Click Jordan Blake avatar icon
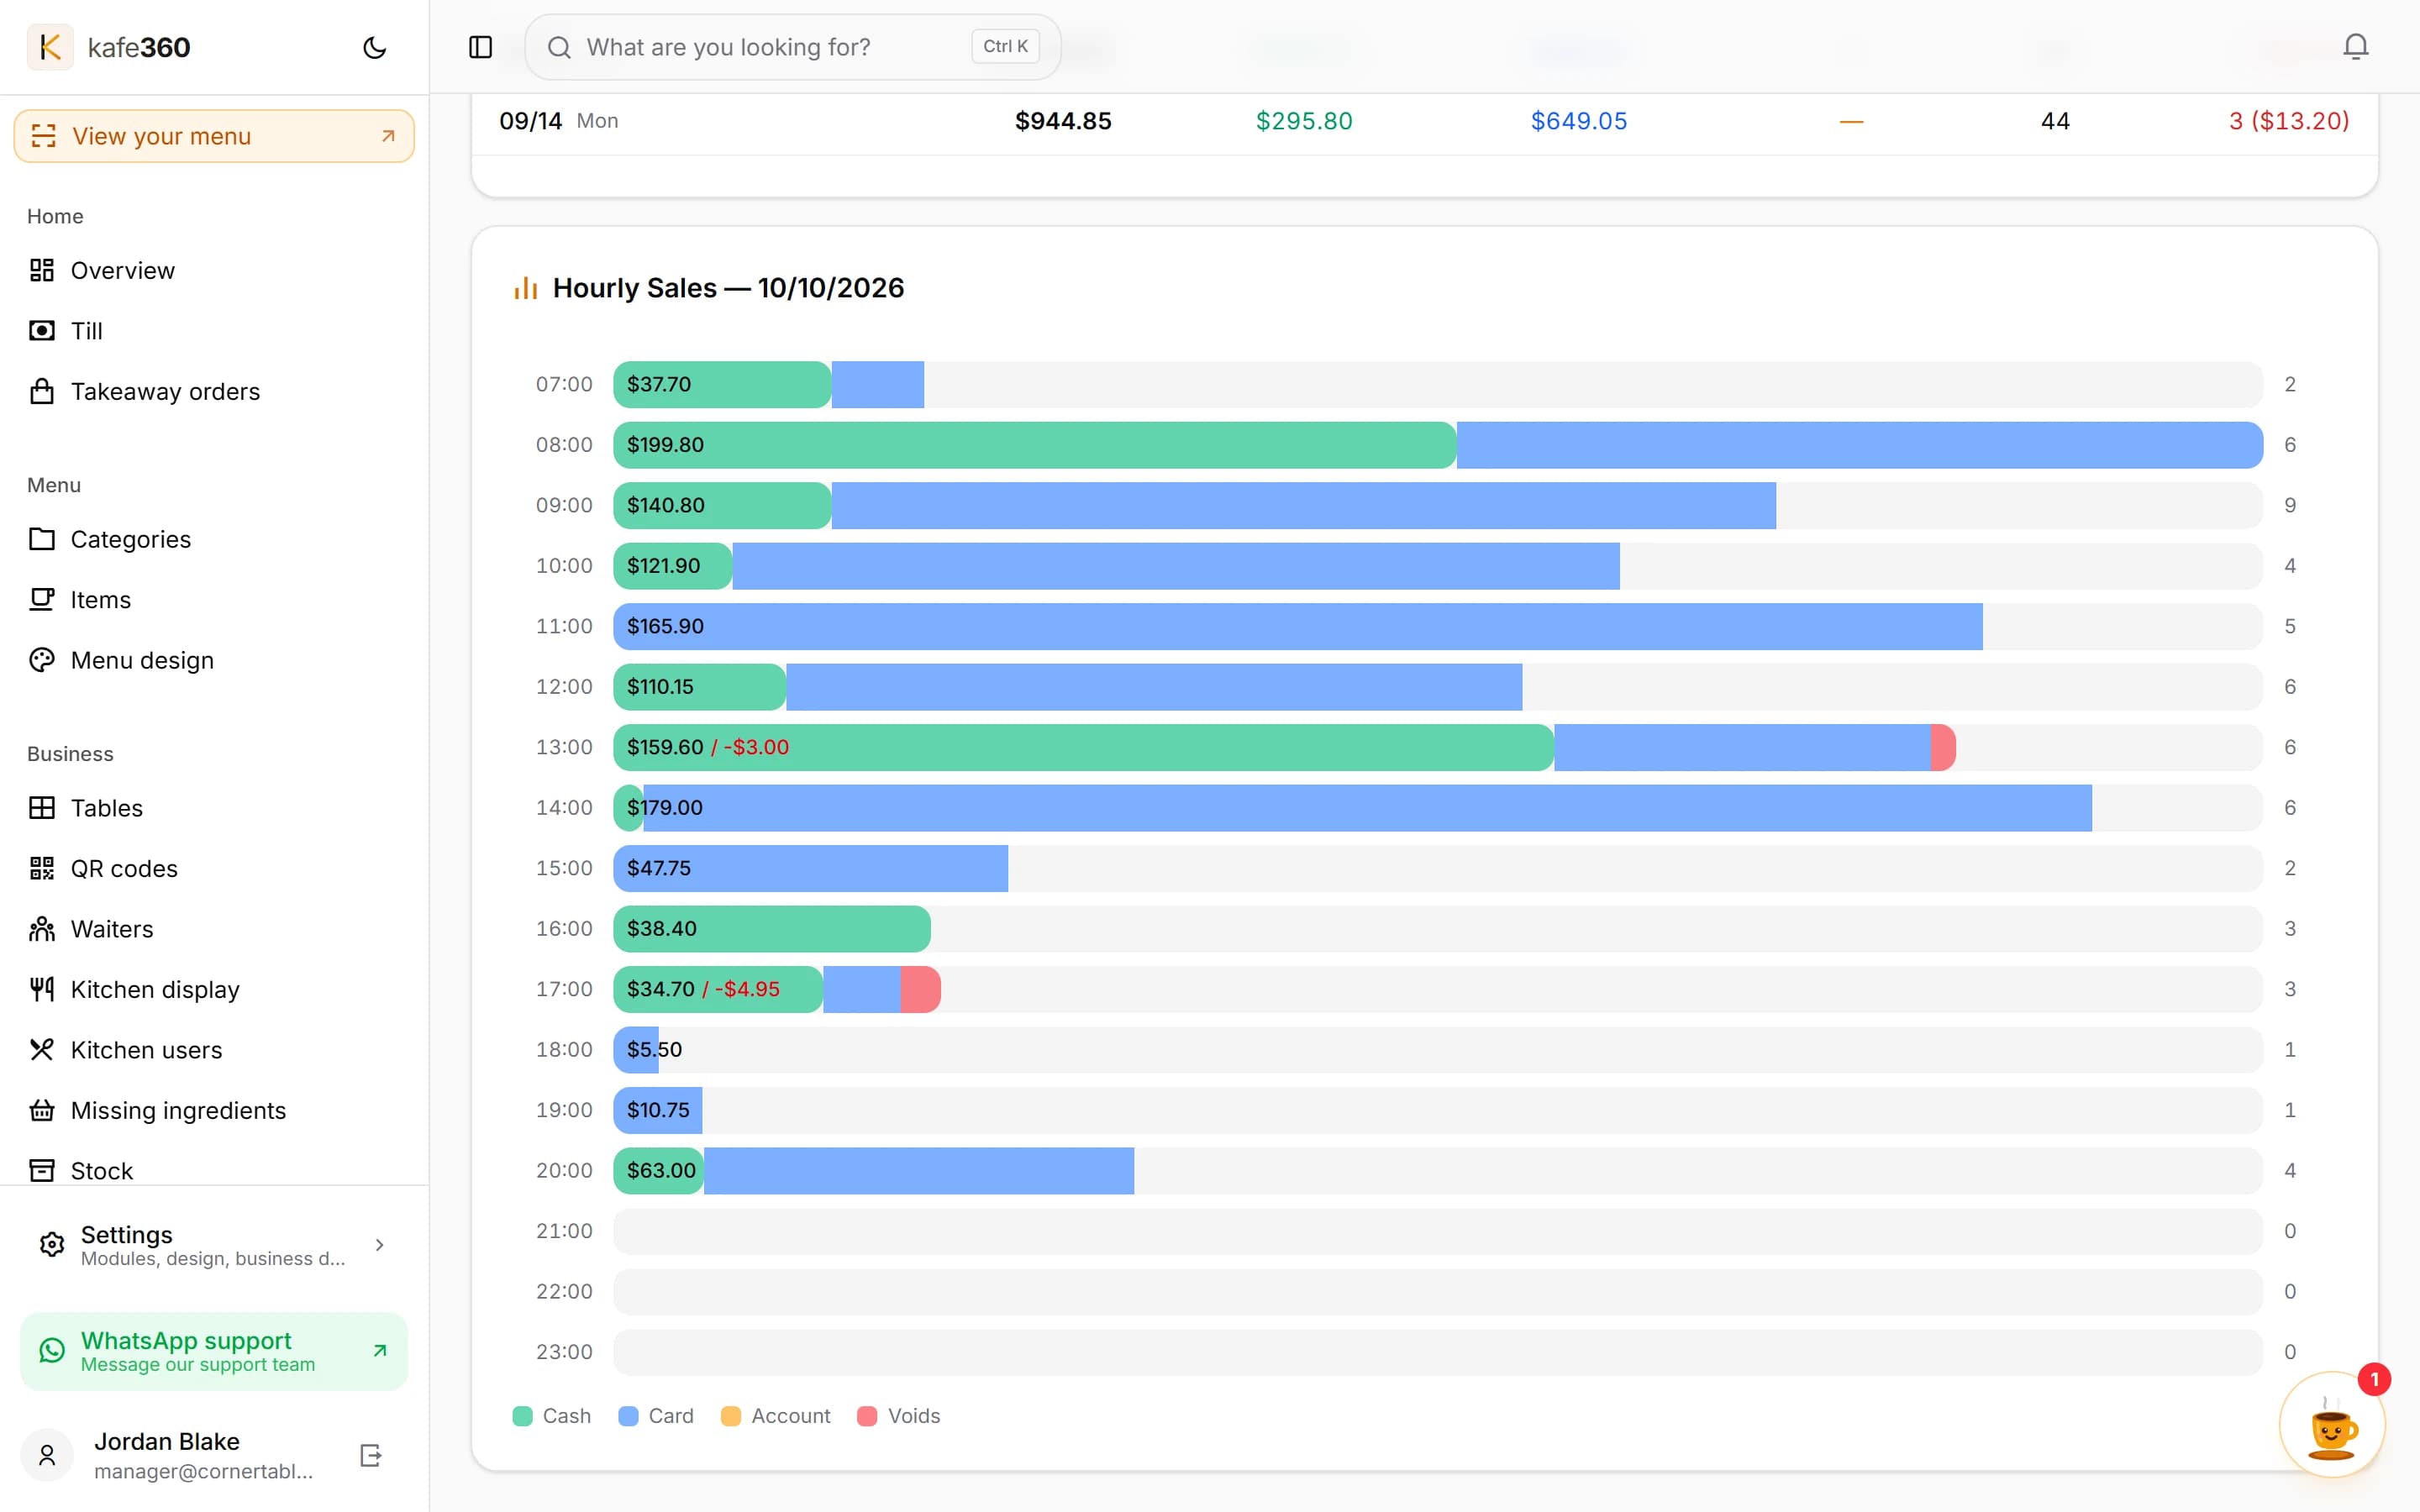Image resolution: width=2420 pixels, height=1512 pixels. pyautogui.click(x=47, y=1455)
